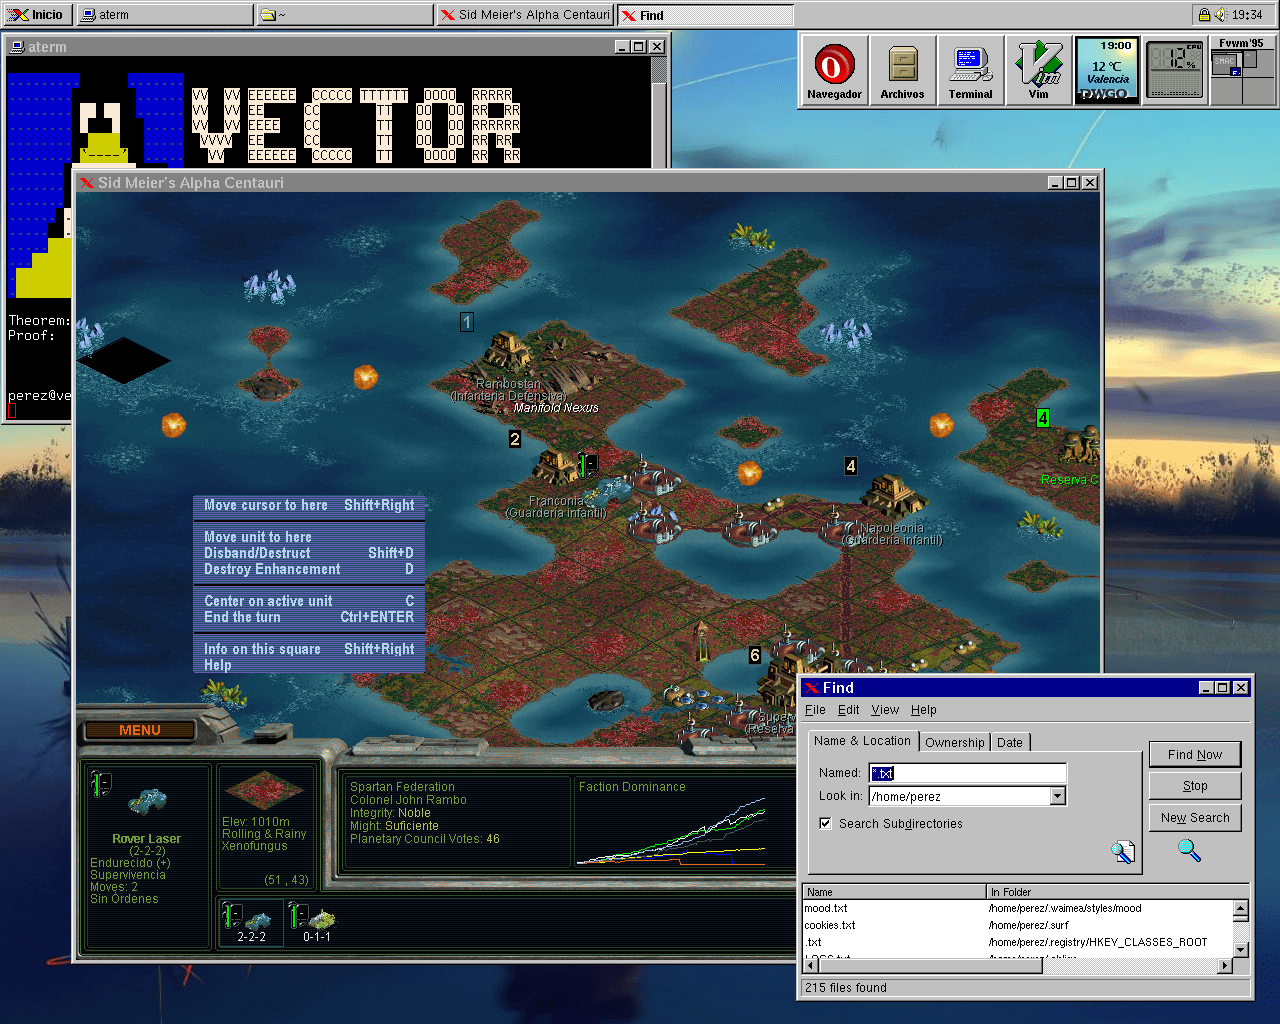Click the Rover Laser unit portrait
1280x1024 pixels.
click(x=147, y=801)
